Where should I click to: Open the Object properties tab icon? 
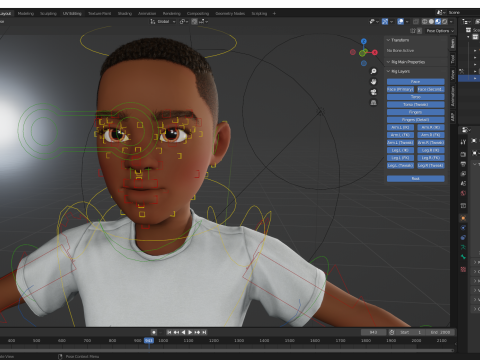[463, 218]
